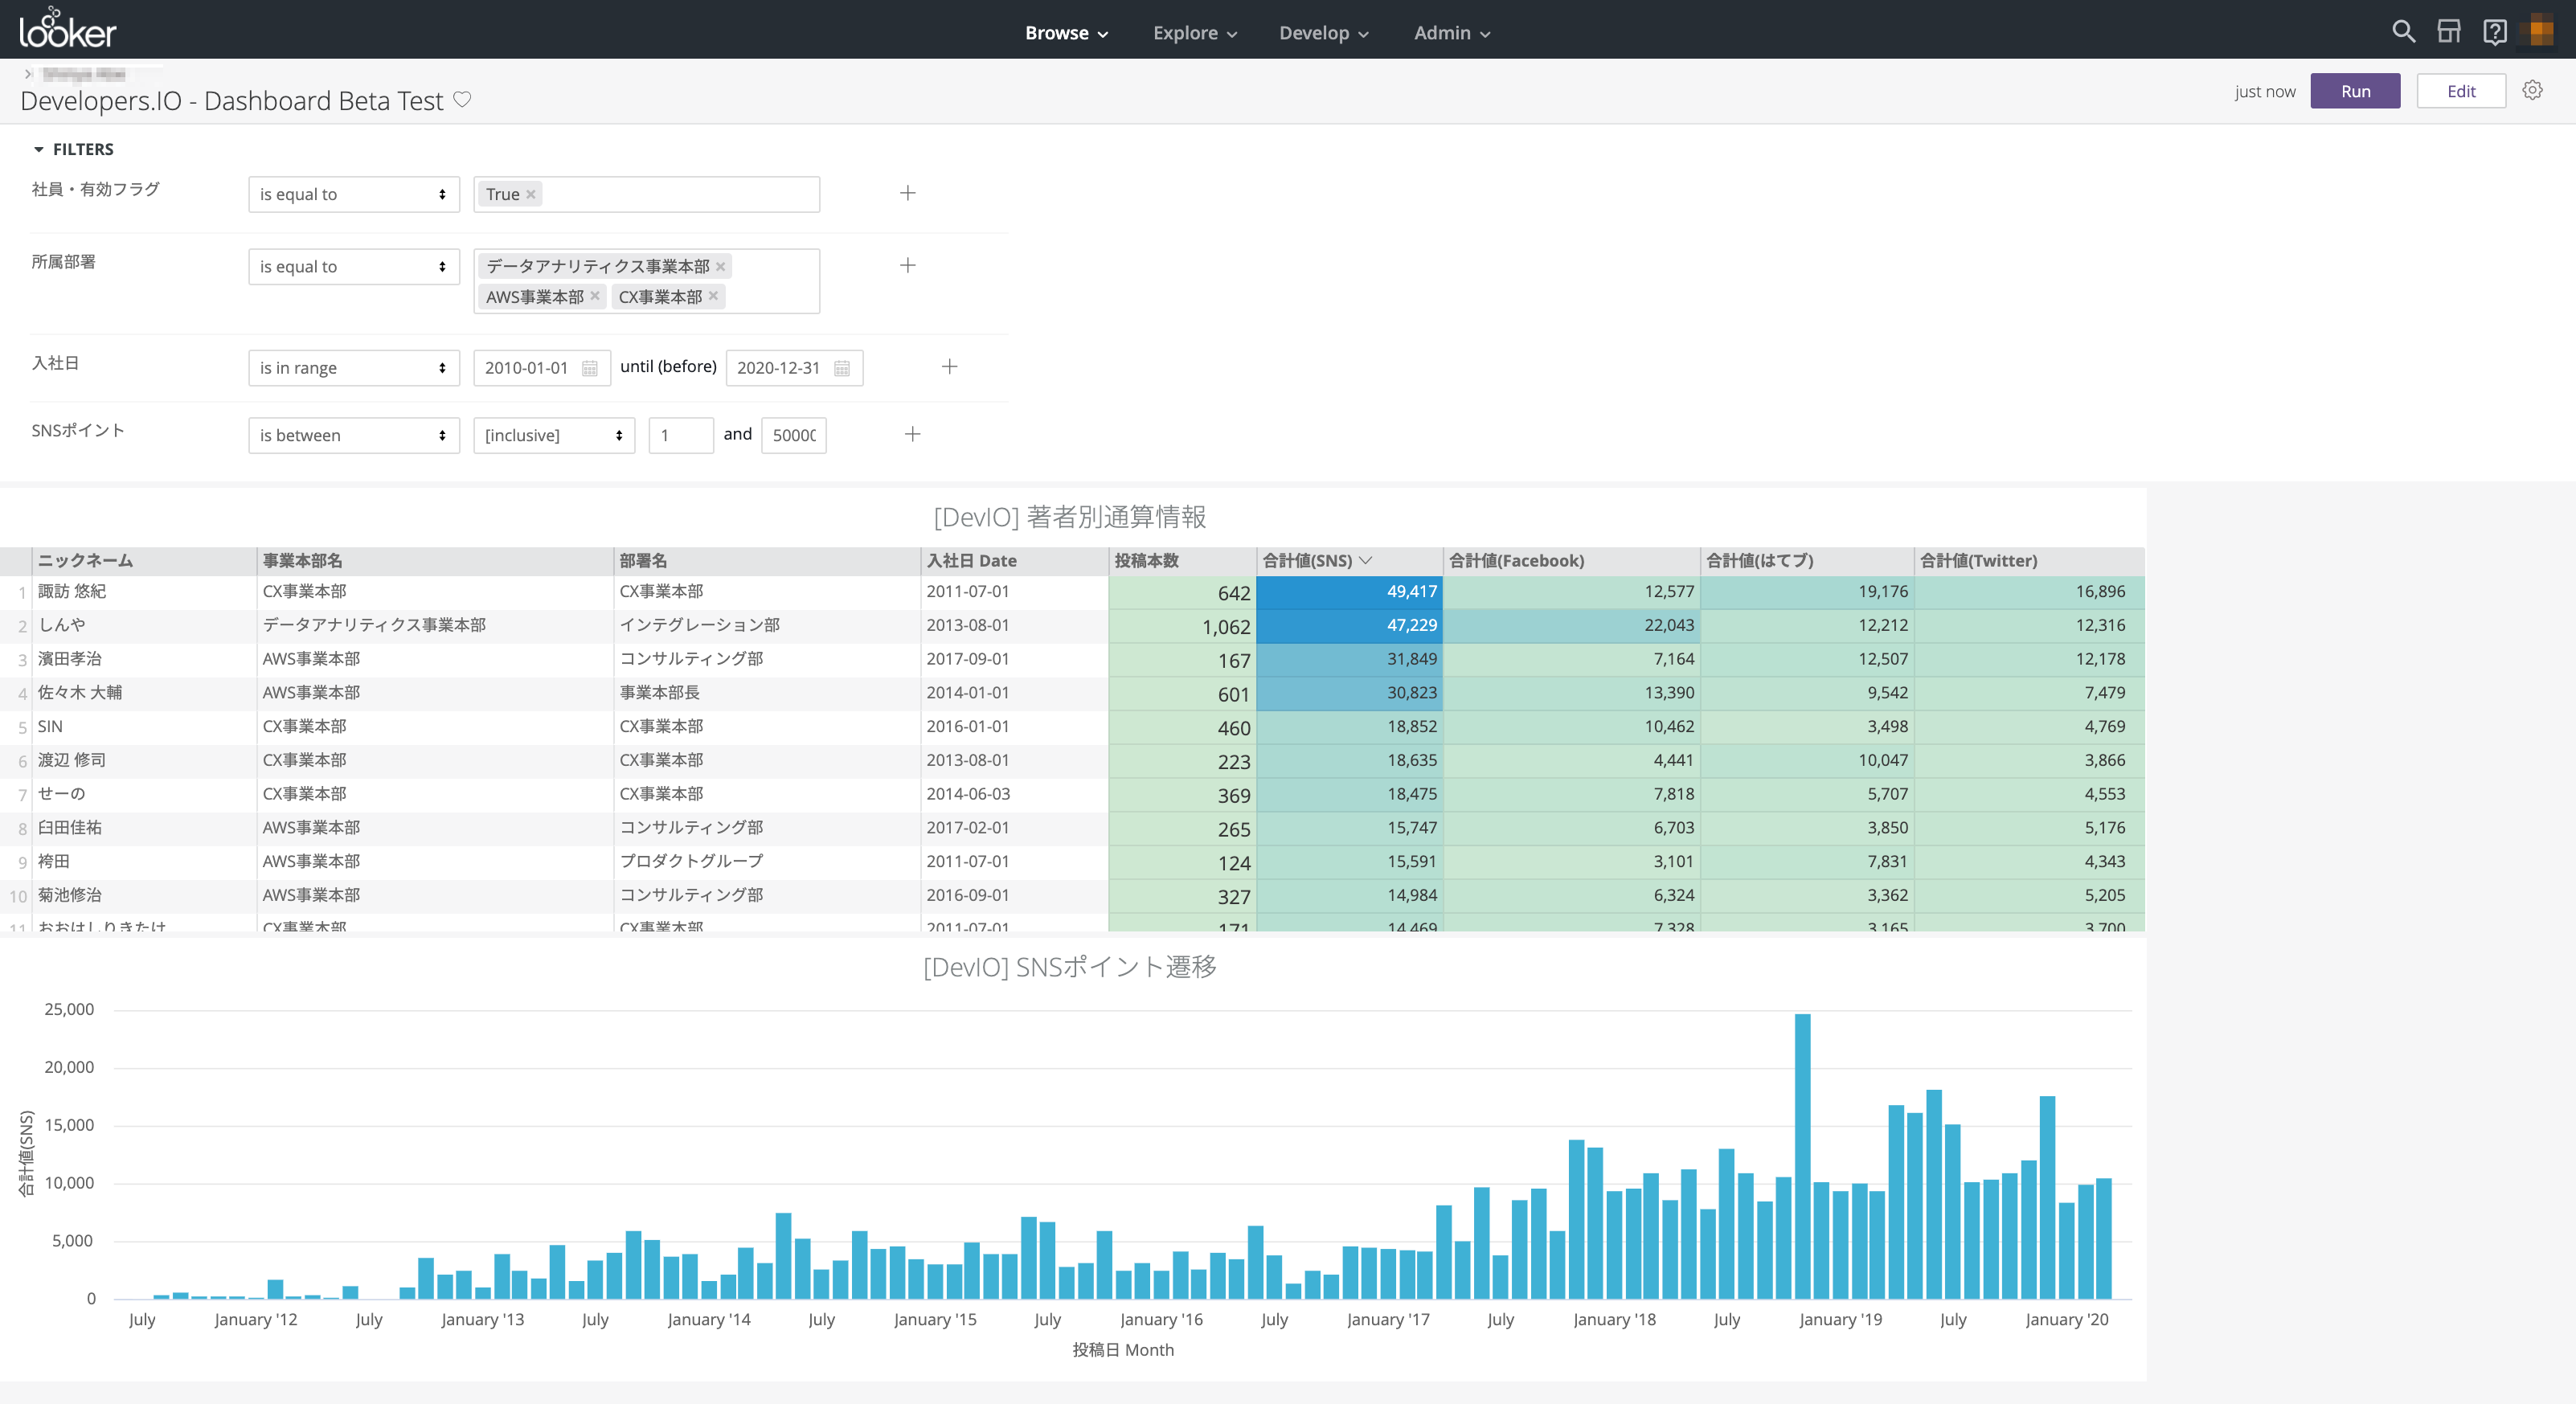Click the Run button
The width and height of the screenshot is (2576, 1404).
[x=2355, y=90]
